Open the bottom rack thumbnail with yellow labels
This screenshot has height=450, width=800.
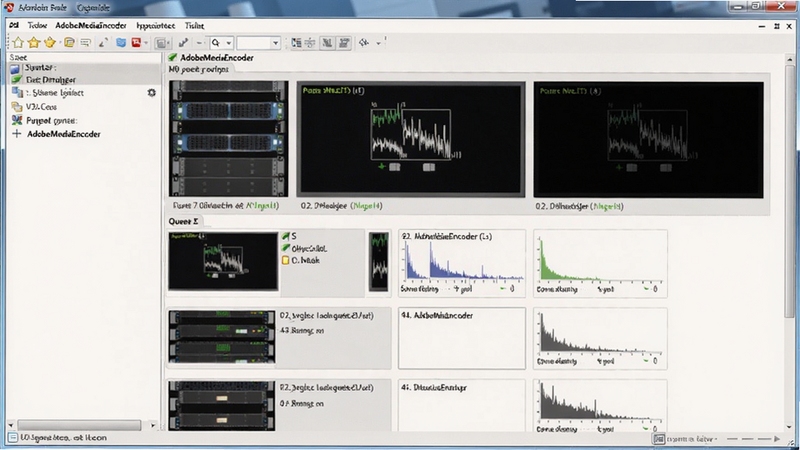[221, 406]
